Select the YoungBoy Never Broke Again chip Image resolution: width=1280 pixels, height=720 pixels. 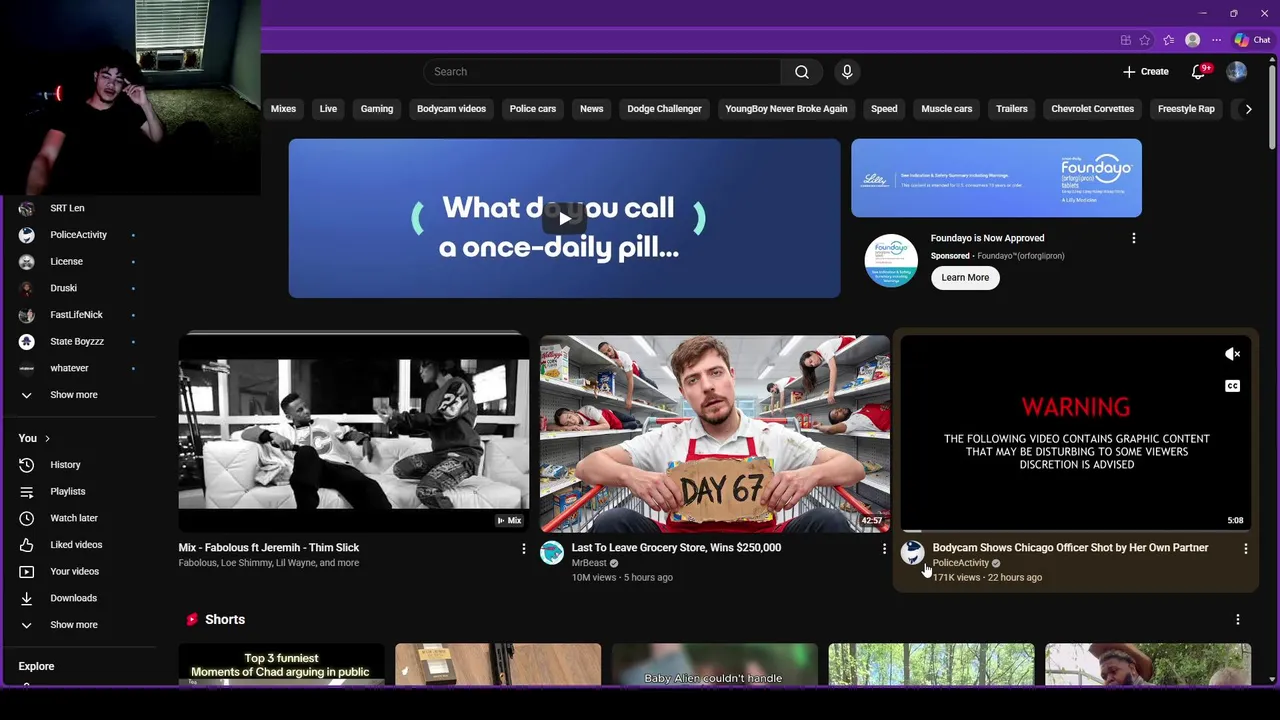(786, 109)
